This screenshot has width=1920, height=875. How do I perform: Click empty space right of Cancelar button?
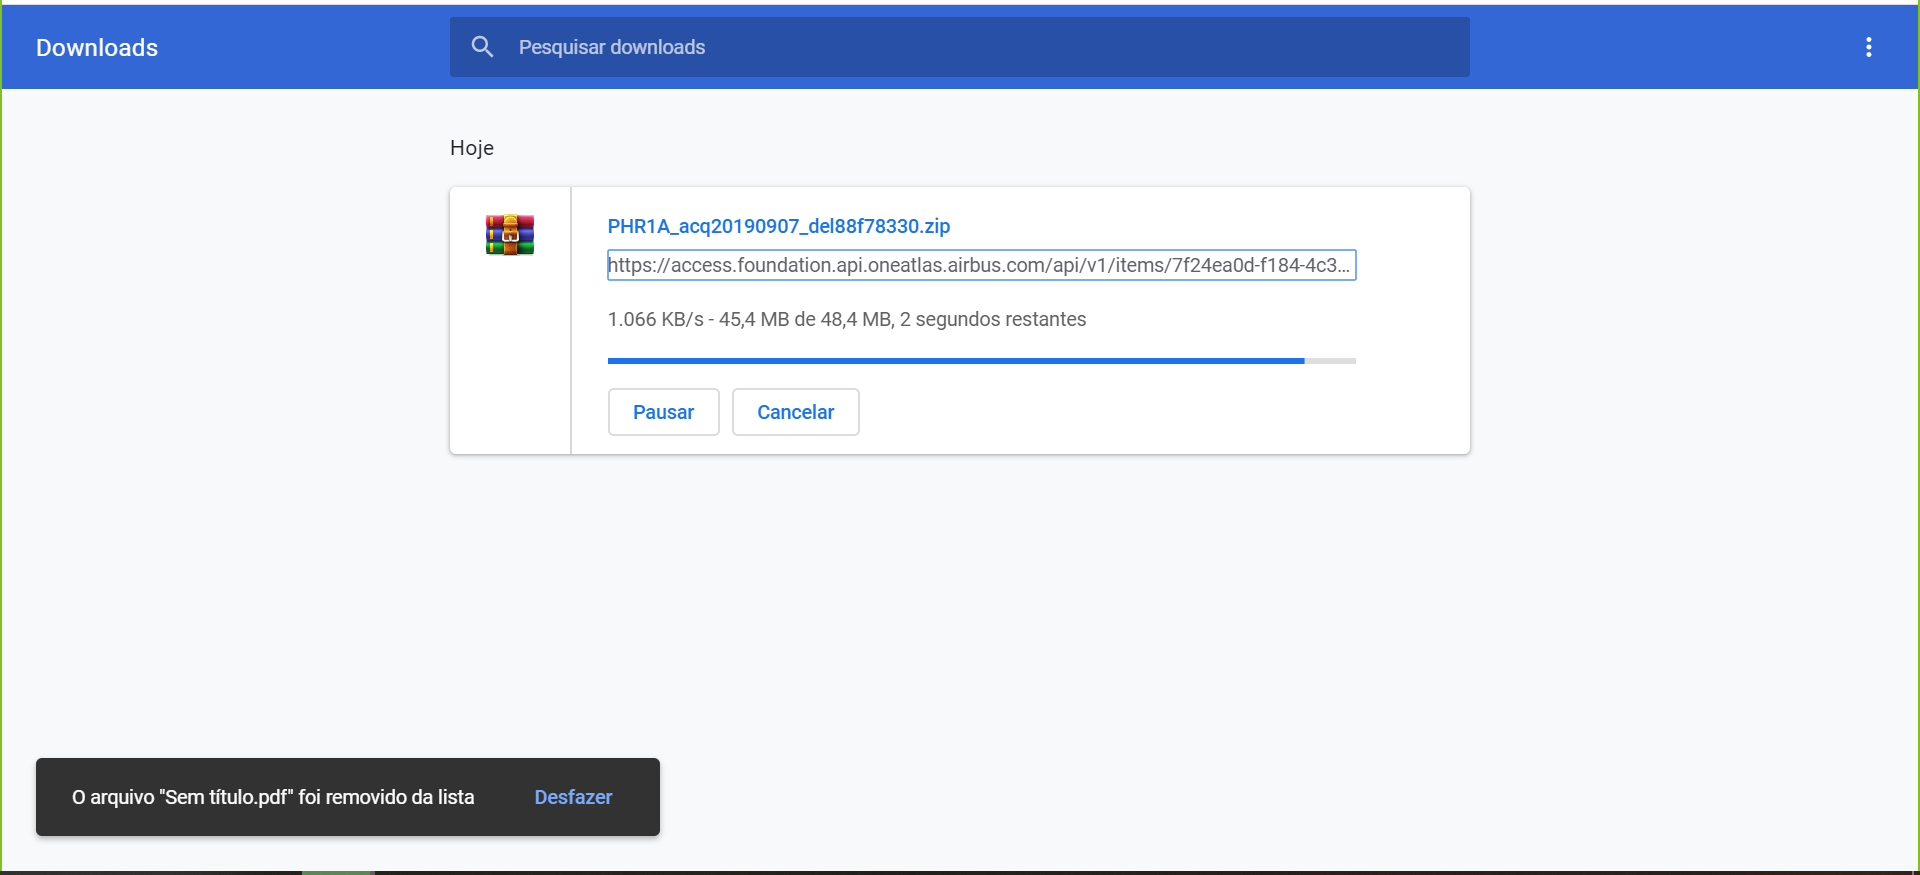(1150, 412)
